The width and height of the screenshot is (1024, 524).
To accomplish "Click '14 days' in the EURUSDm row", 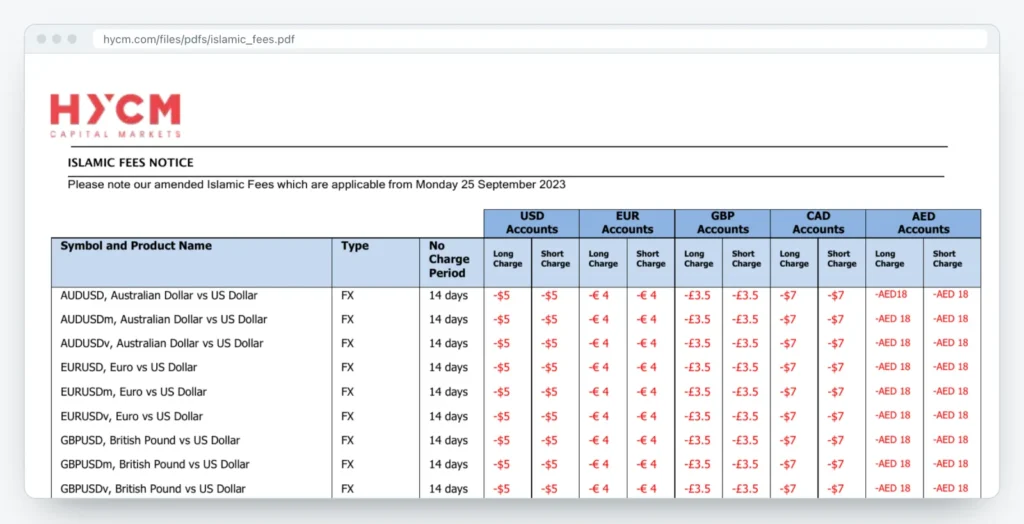I will [448, 392].
